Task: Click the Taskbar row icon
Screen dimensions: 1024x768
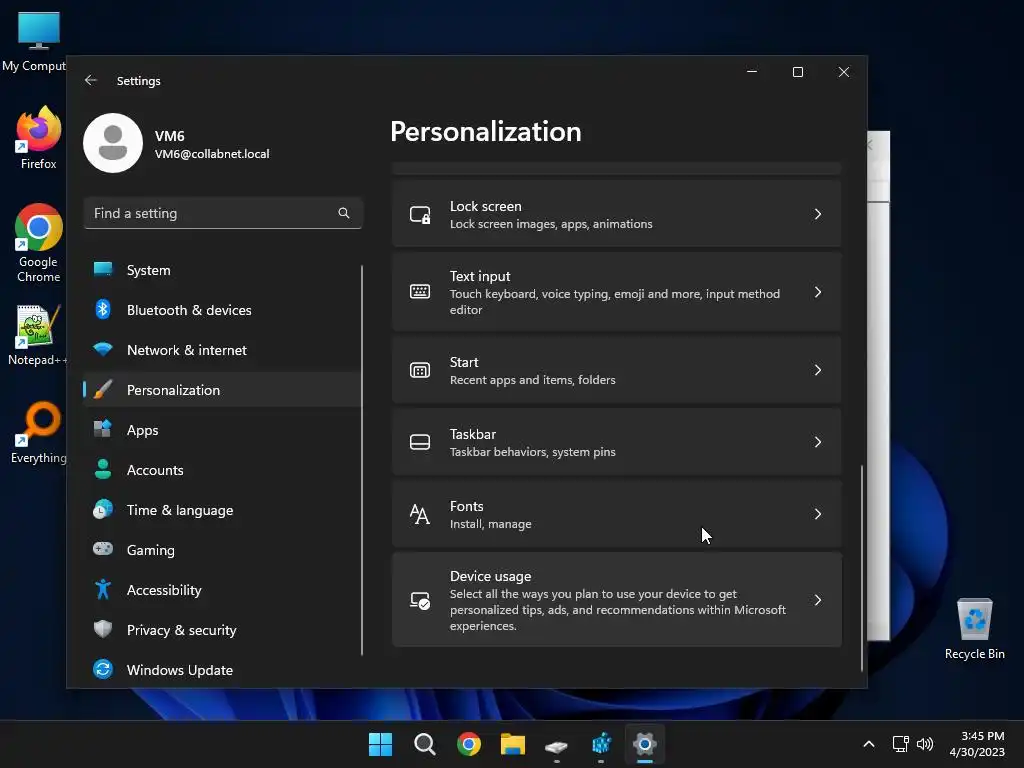Action: [x=420, y=442]
